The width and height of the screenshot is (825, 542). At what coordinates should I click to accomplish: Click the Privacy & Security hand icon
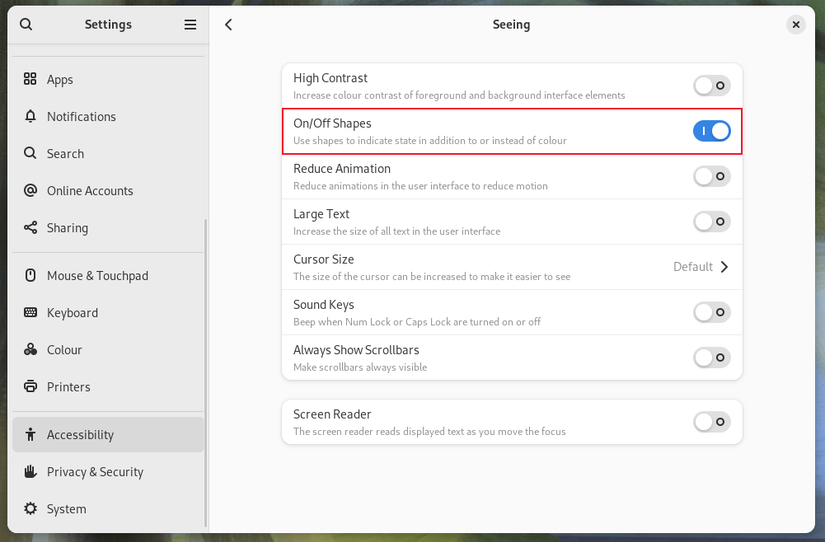[31, 471]
